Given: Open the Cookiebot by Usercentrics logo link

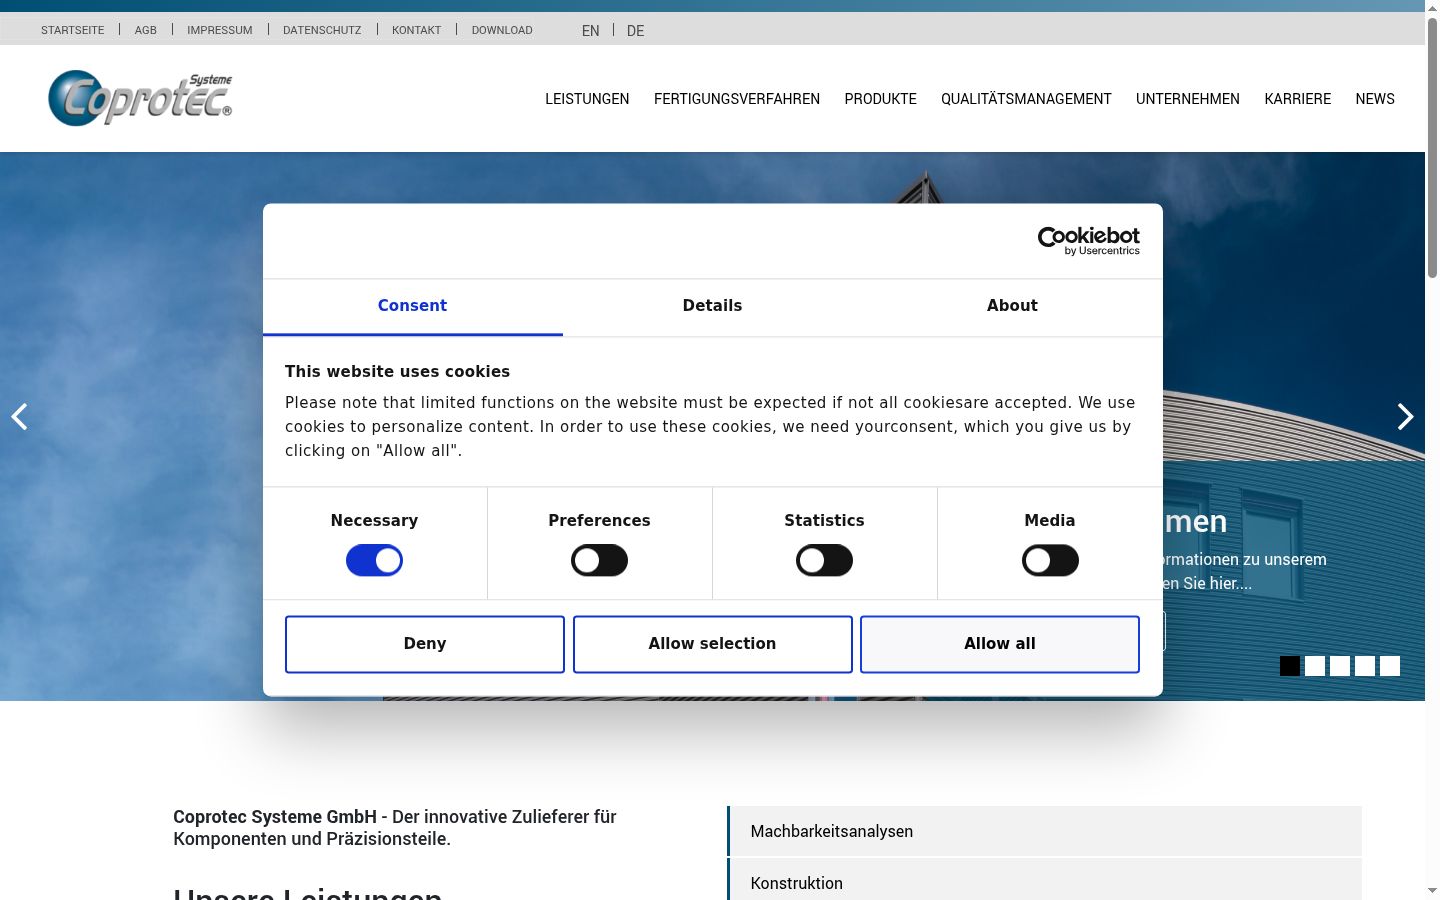Looking at the screenshot, I should (1088, 241).
